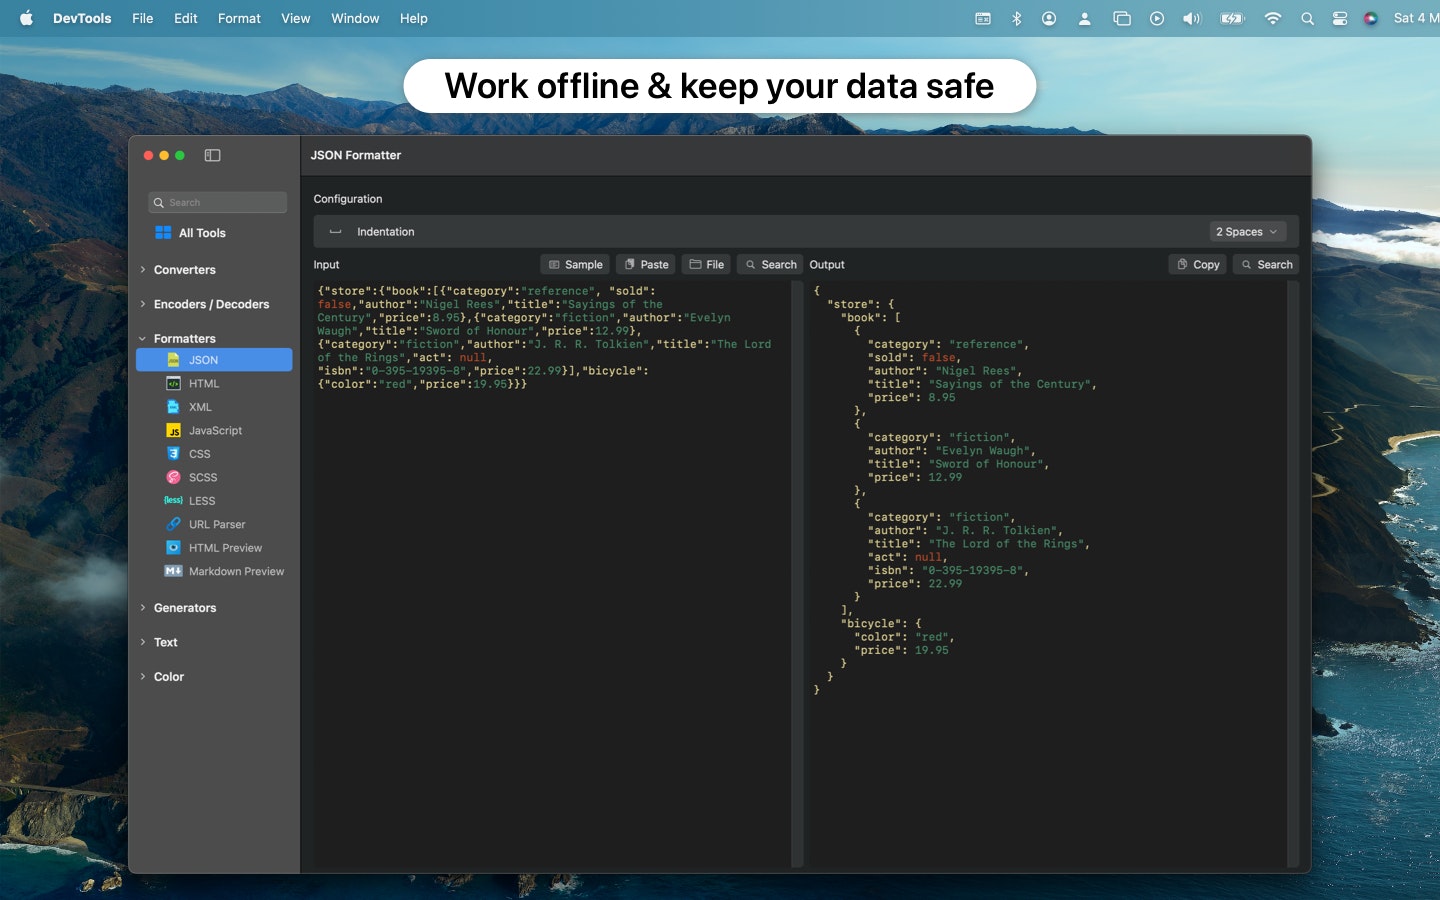Viewport: 1440px width, 900px height.
Task: Open the Edit menu
Action: click(186, 18)
